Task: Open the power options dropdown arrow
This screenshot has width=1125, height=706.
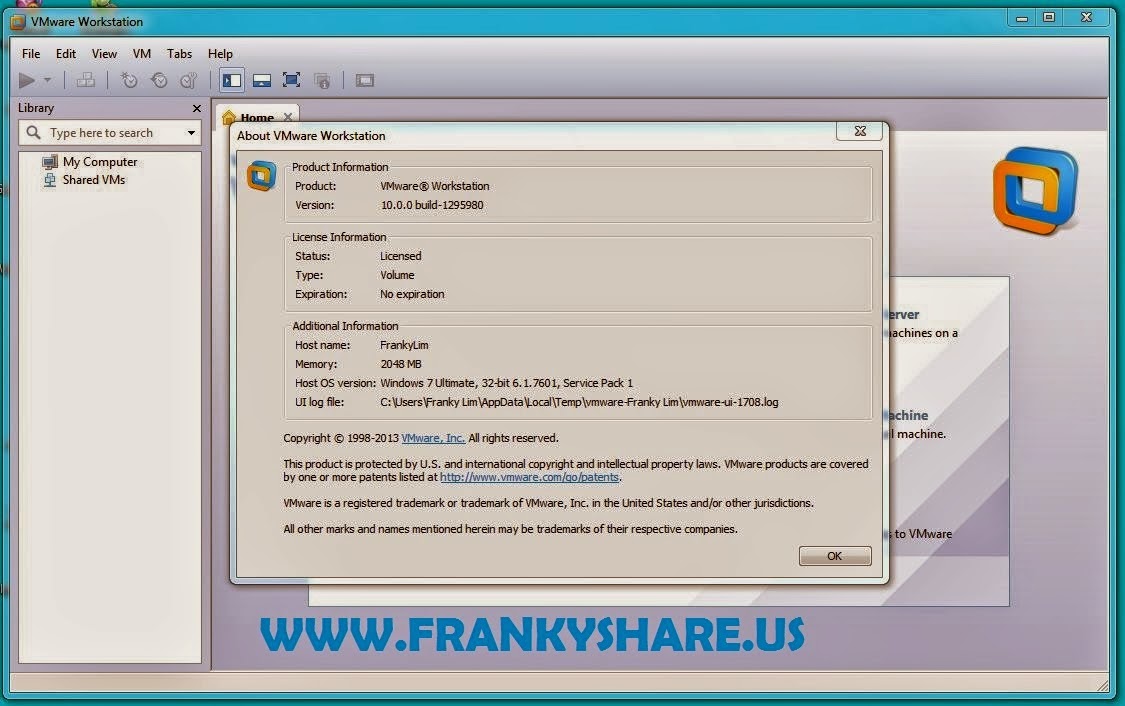Action: click(x=47, y=80)
